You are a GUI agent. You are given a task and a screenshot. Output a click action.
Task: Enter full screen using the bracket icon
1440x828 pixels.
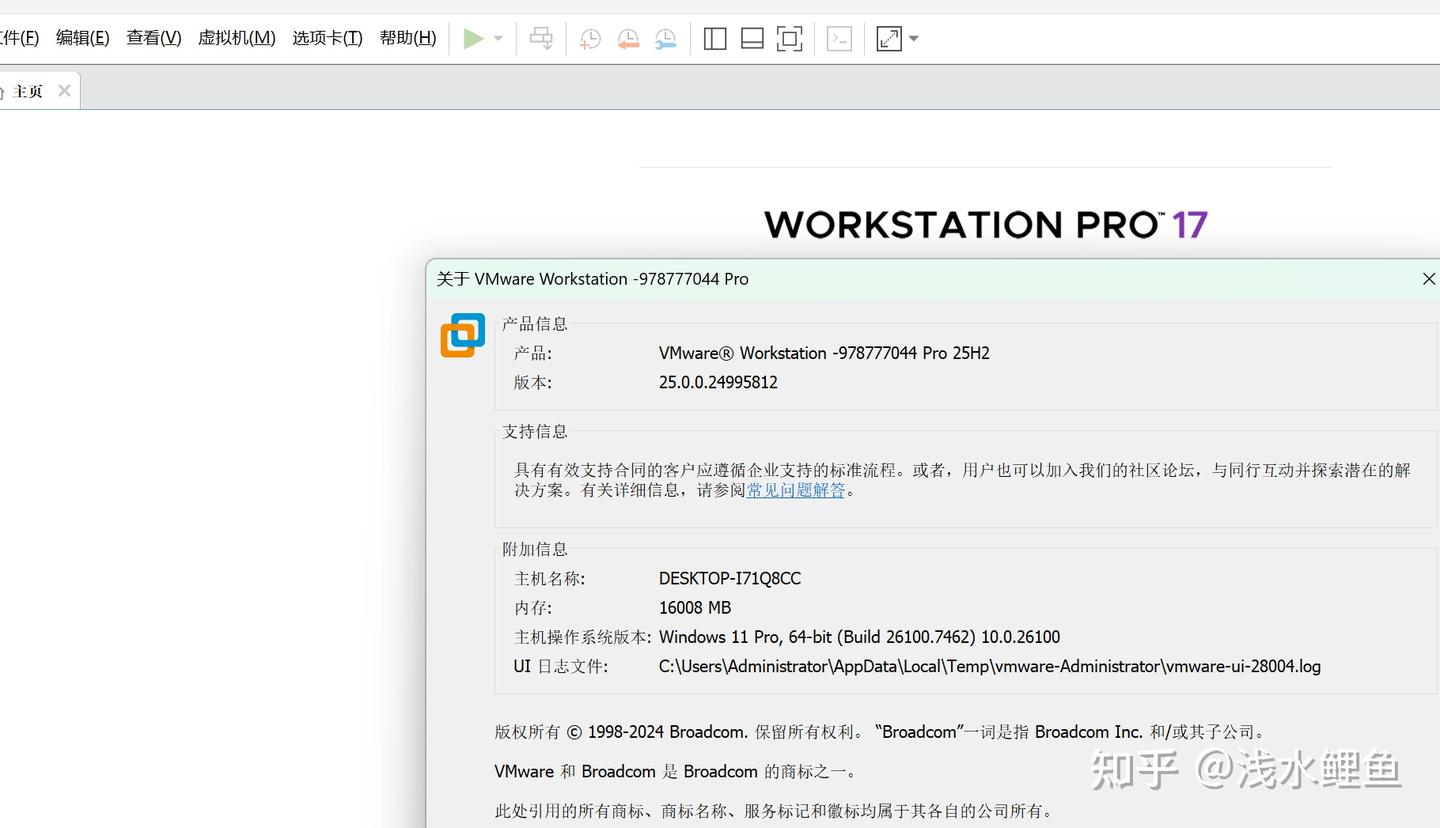789,38
